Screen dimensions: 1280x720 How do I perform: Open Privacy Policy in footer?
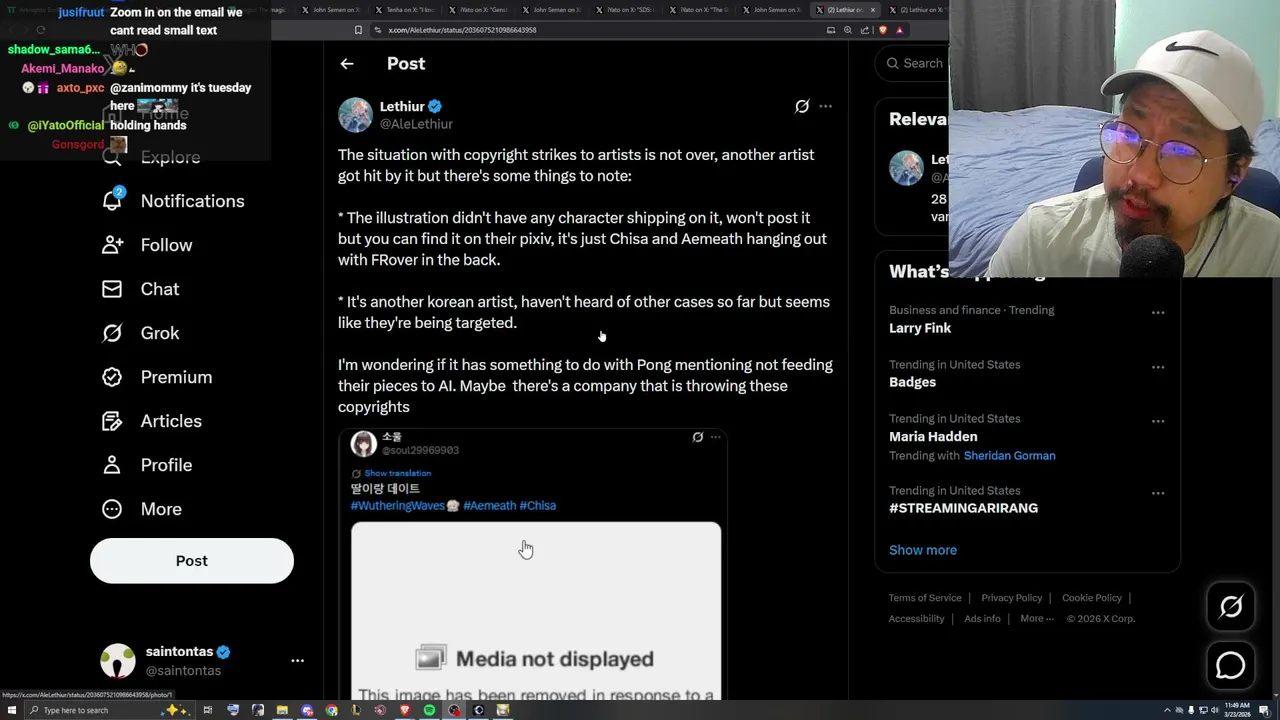pos(1012,598)
